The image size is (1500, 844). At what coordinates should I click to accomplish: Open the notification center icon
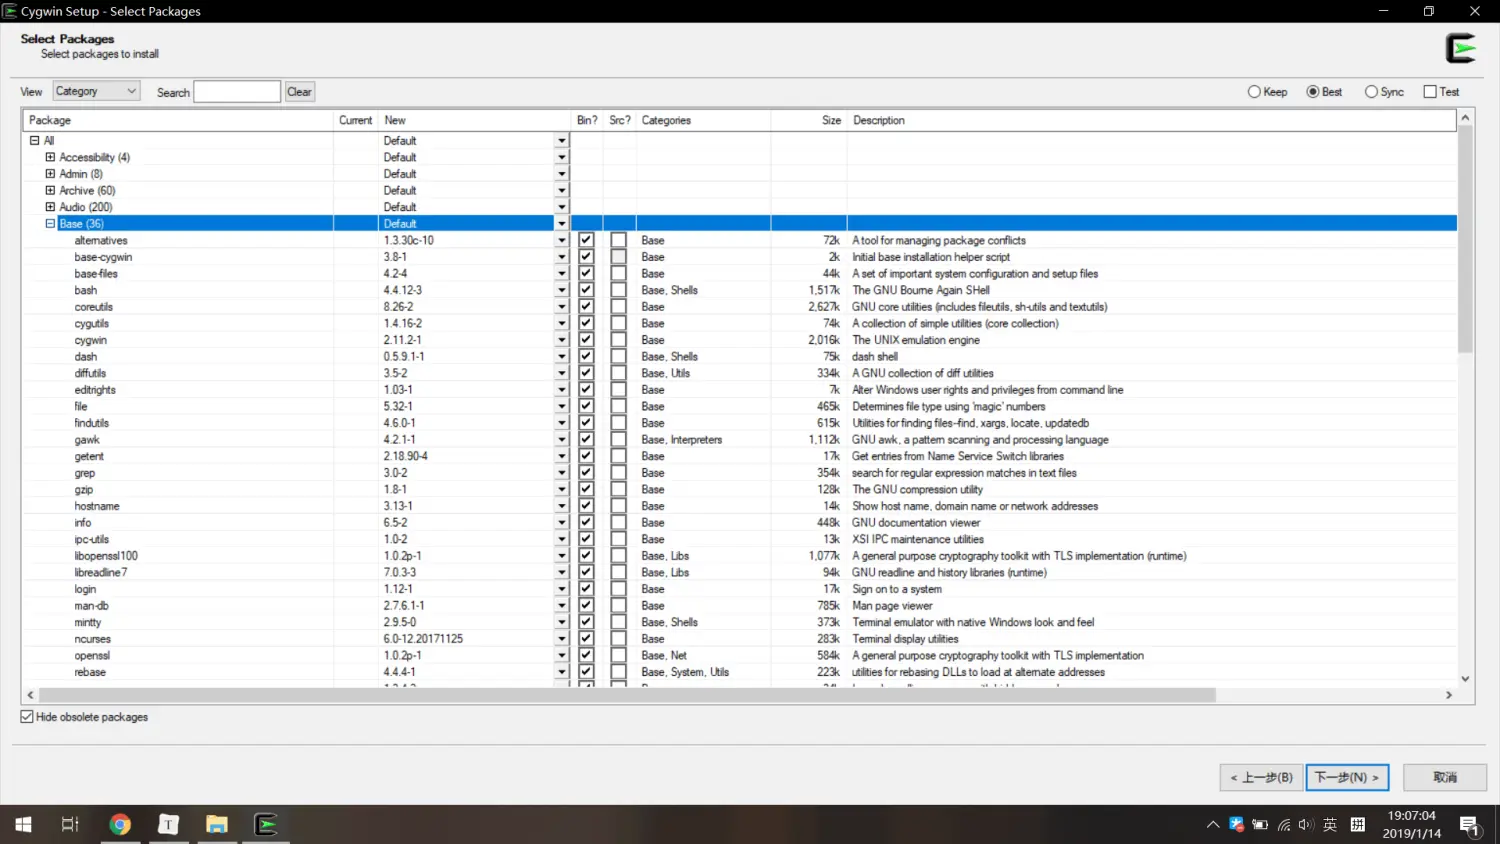click(x=1469, y=826)
